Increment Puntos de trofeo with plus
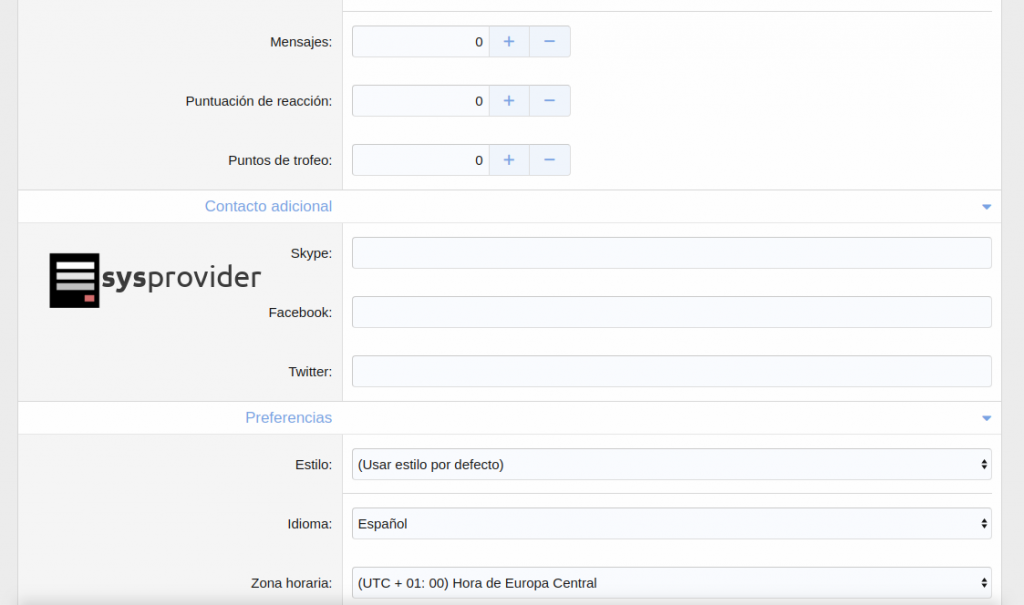The width and height of the screenshot is (1024, 605). coord(509,160)
